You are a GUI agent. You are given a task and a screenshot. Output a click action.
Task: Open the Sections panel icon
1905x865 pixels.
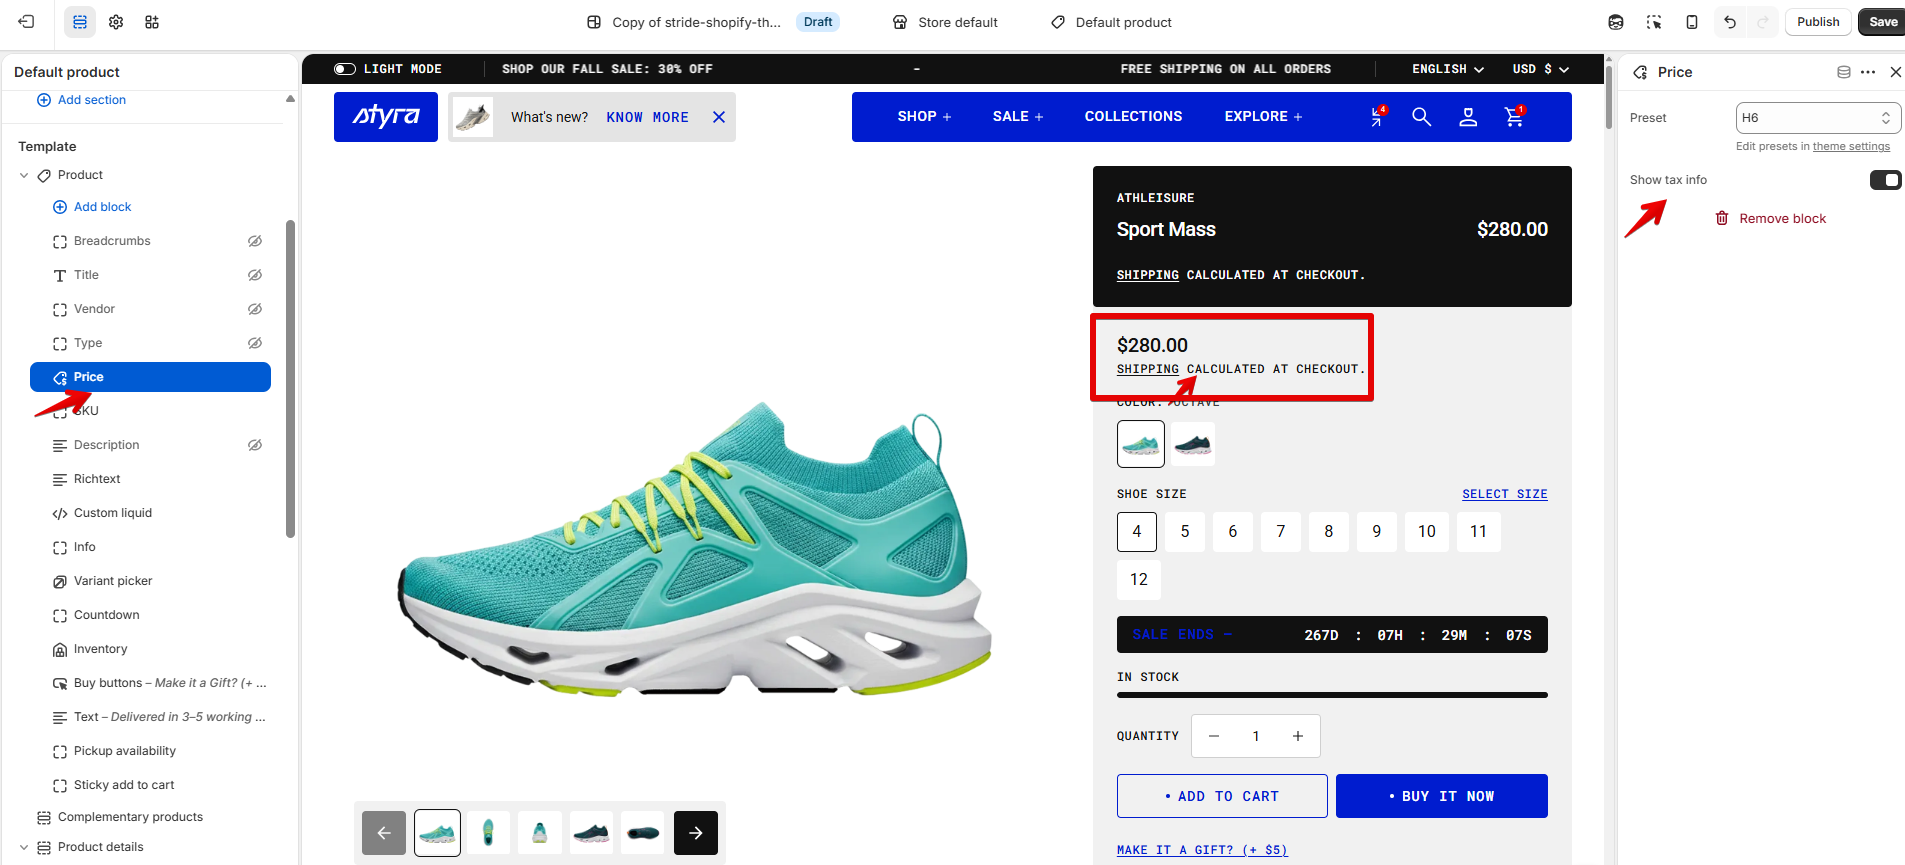click(80, 22)
